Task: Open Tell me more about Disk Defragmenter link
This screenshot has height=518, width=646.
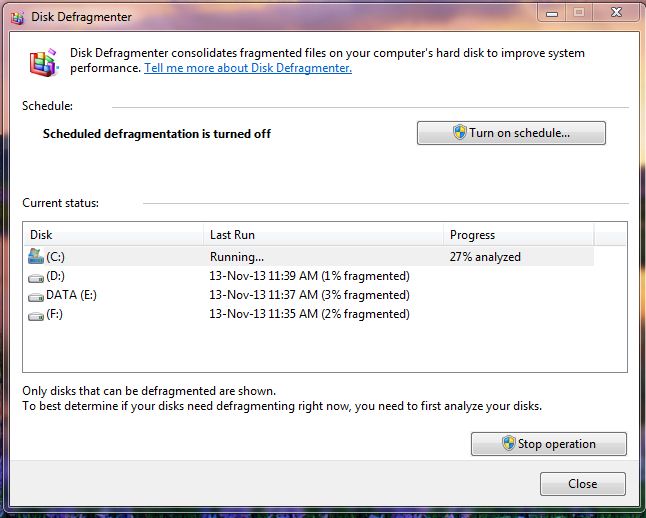Action: 248,68
